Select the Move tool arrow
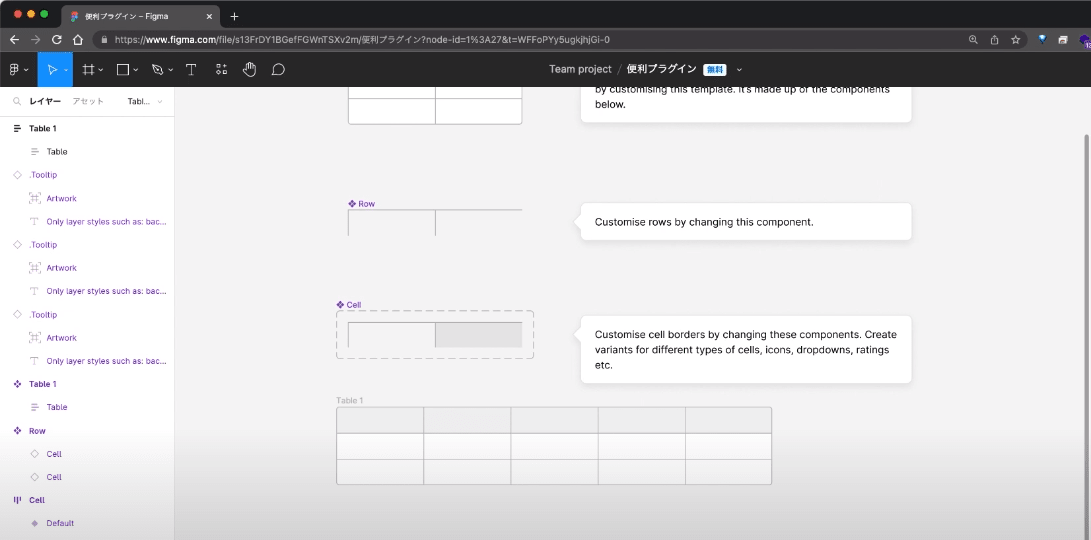The image size is (1091, 540). 51,69
